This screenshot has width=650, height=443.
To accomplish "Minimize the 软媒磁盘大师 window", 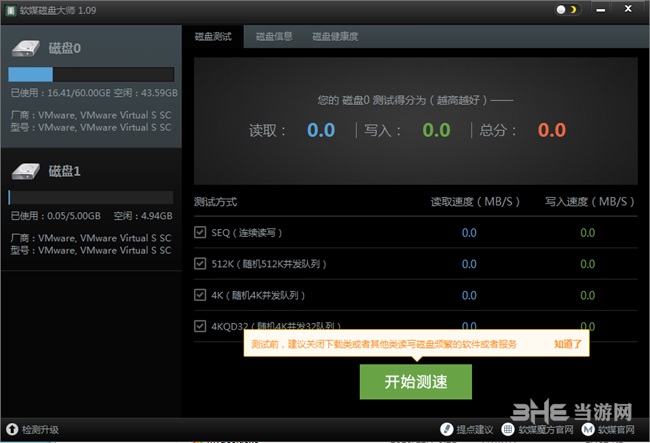I will (x=600, y=10).
